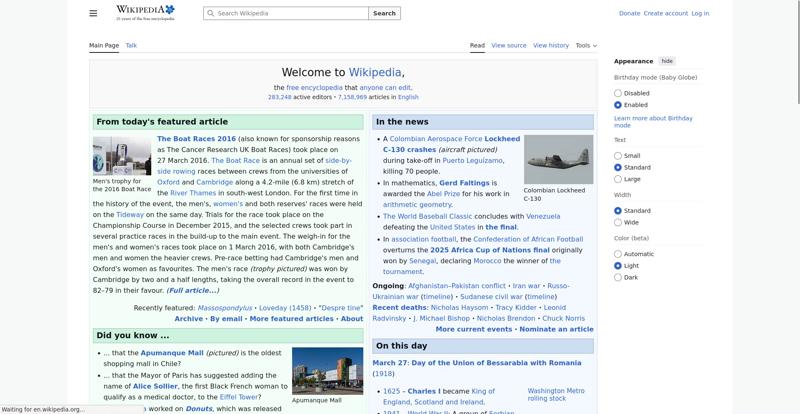800x414 pixels.
Task: Select the Disabled birthday mode option
Action: (x=618, y=93)
